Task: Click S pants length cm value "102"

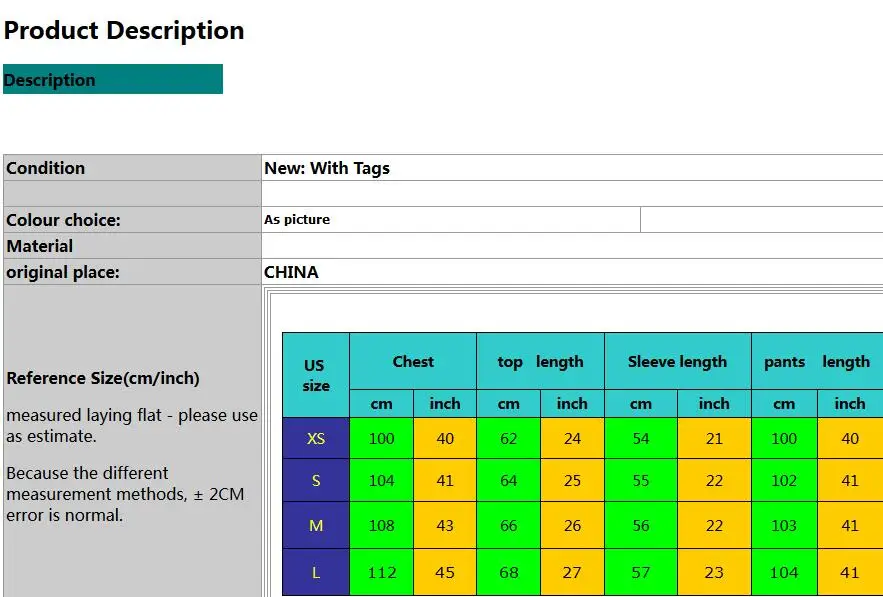Action: coord(784,480)
